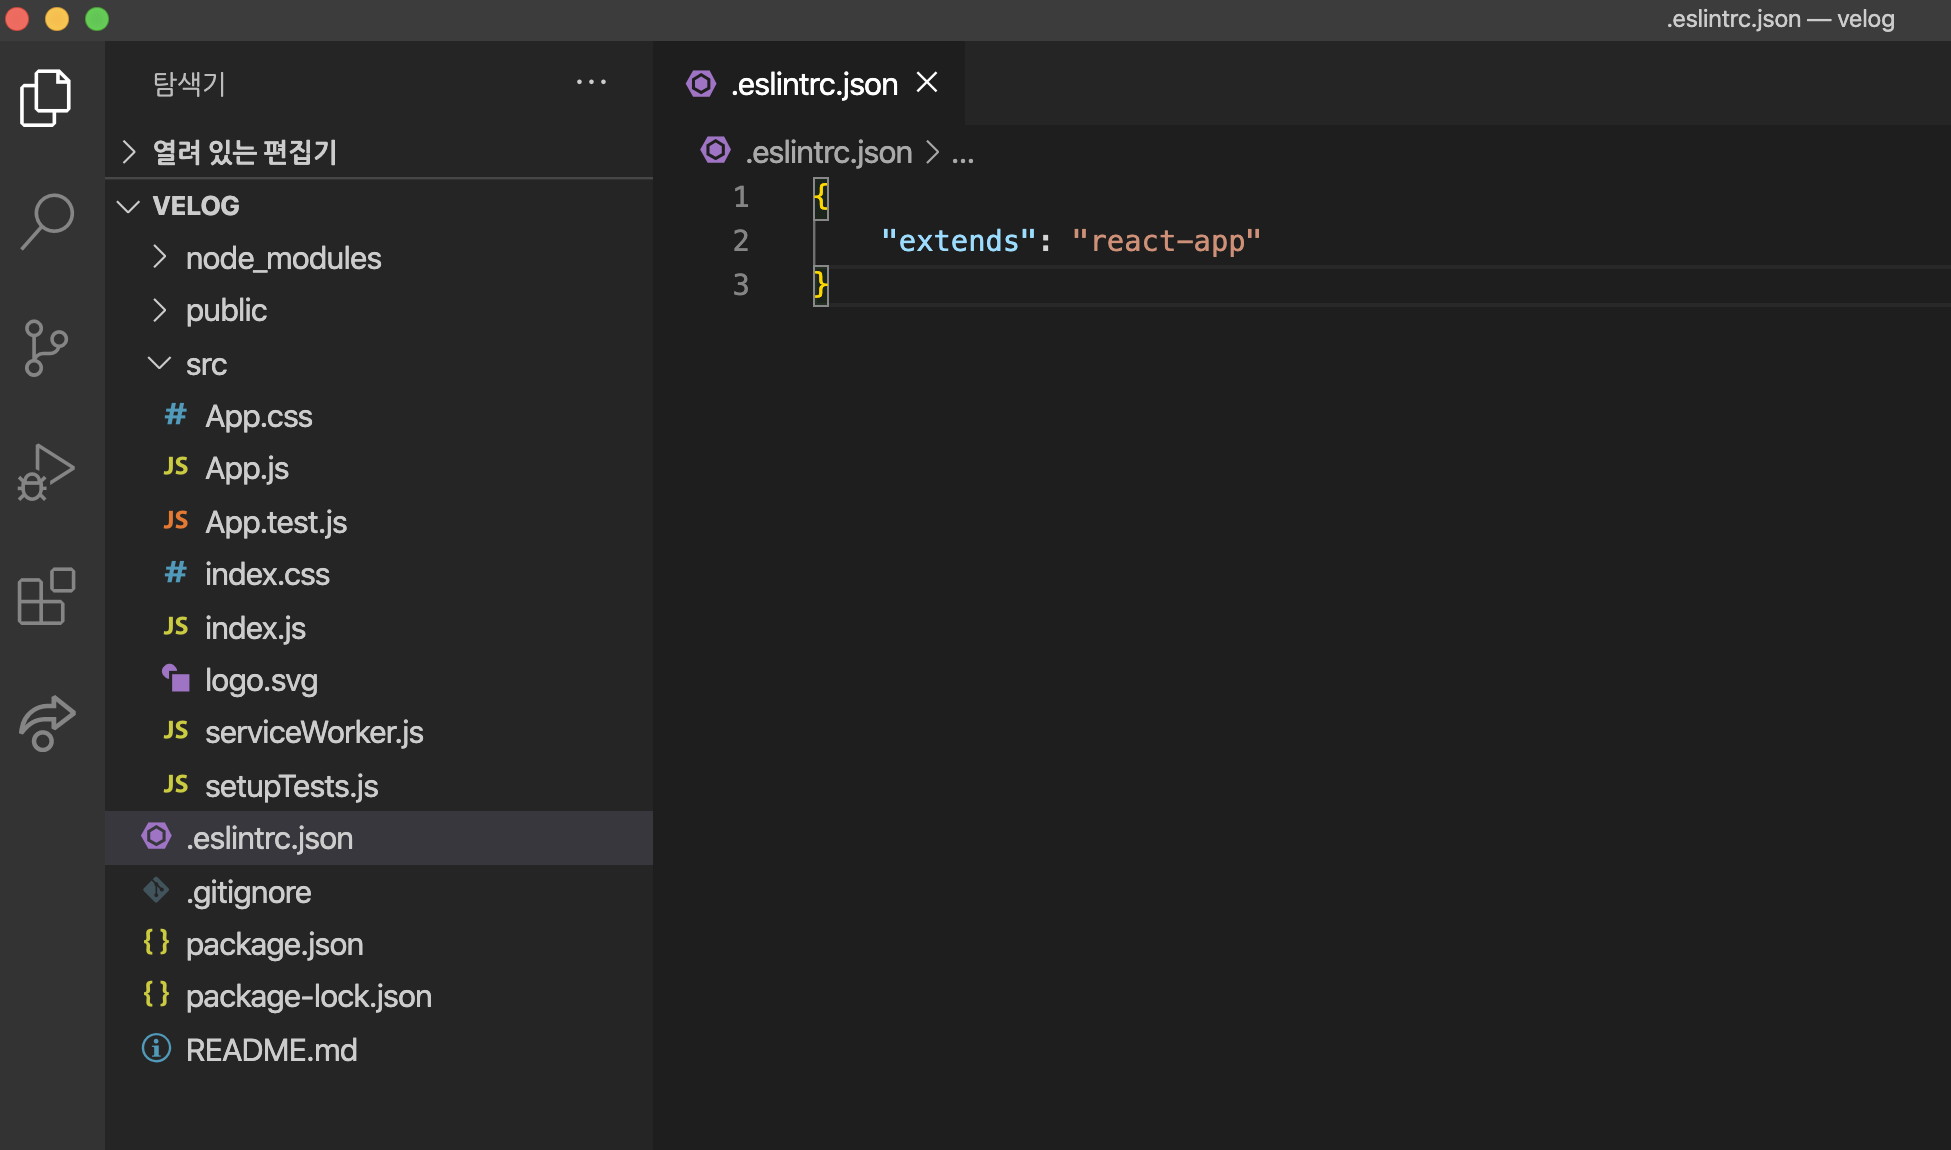Click the "react-app" string value

click(x=1166, y=241)
